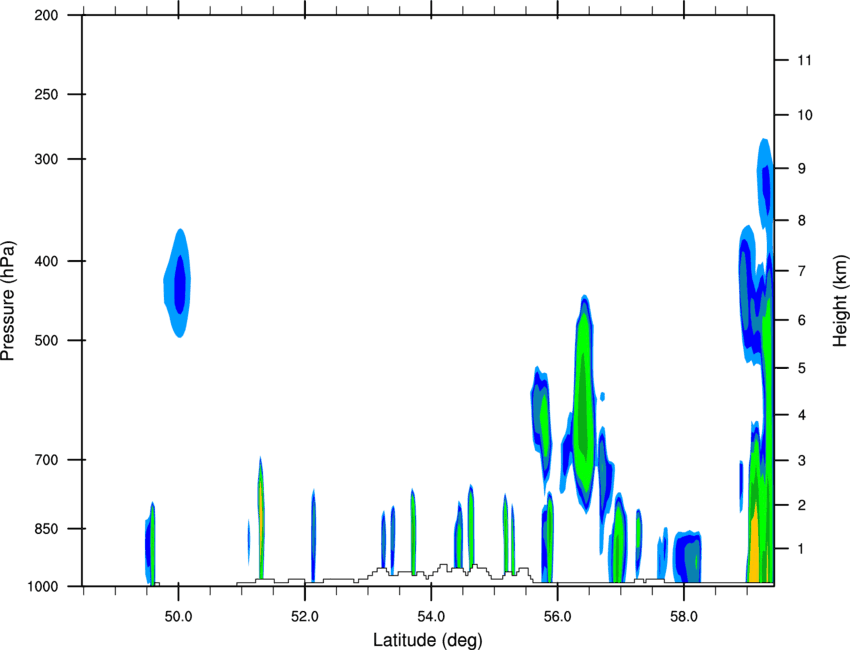Click pressure tick label 250
The width and height of the screenshot is (850, 650).
pos(46,94)
